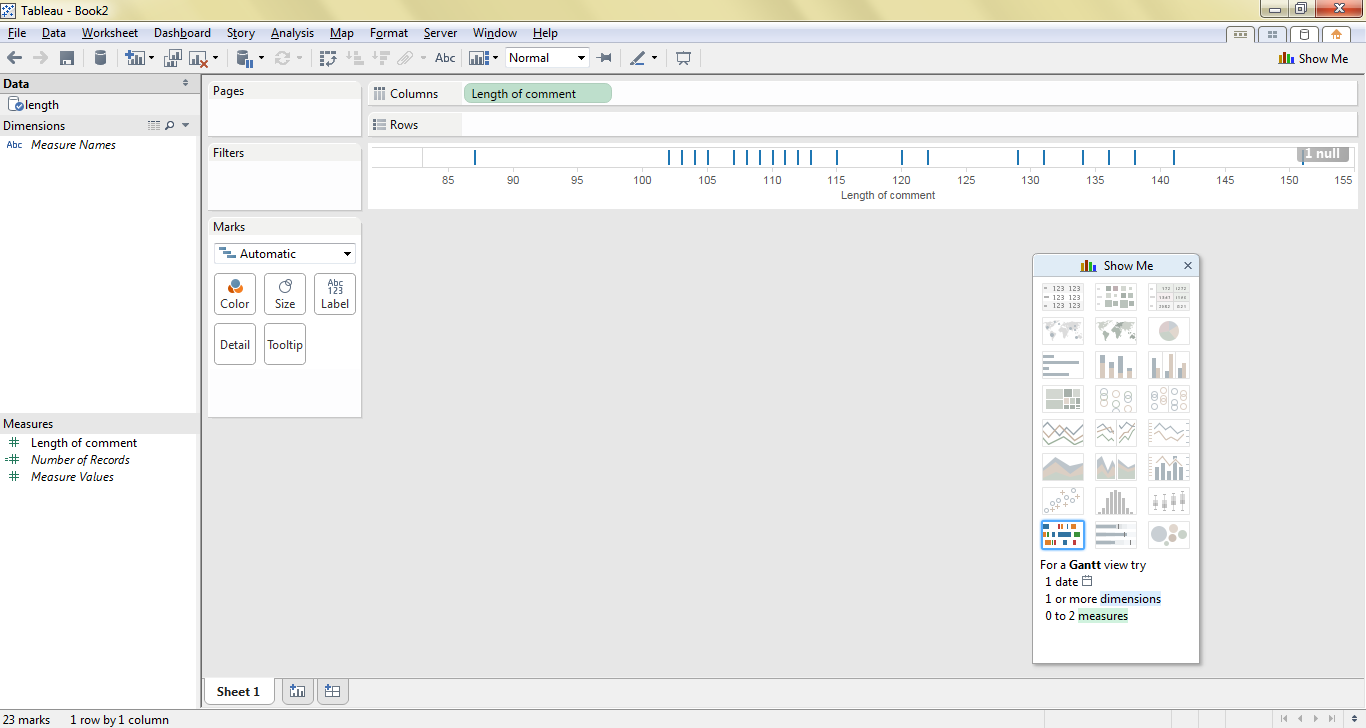
Task: Open the Server menu
Action: point(440,33)
